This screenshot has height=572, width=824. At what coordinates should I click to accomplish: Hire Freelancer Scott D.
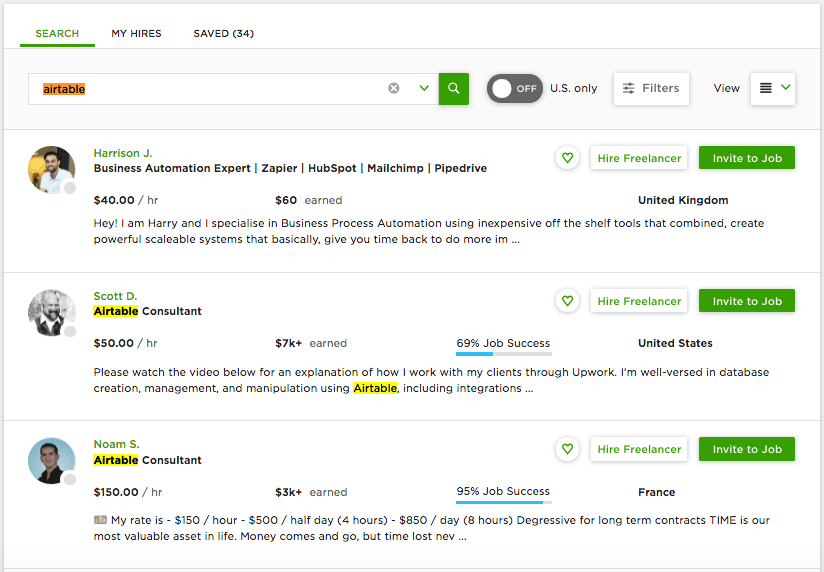637,301
